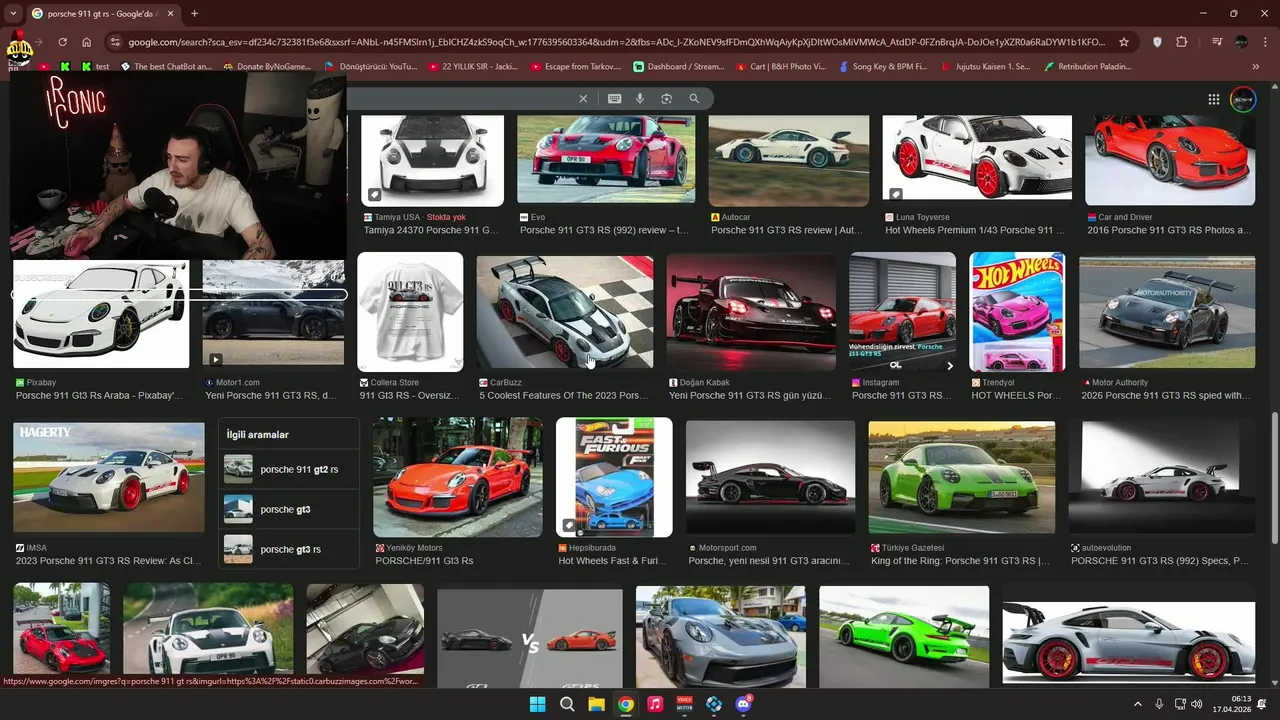Open the on-screen keyboard input tool
Screen dimensions: 1280x720
tap(614, 99)
